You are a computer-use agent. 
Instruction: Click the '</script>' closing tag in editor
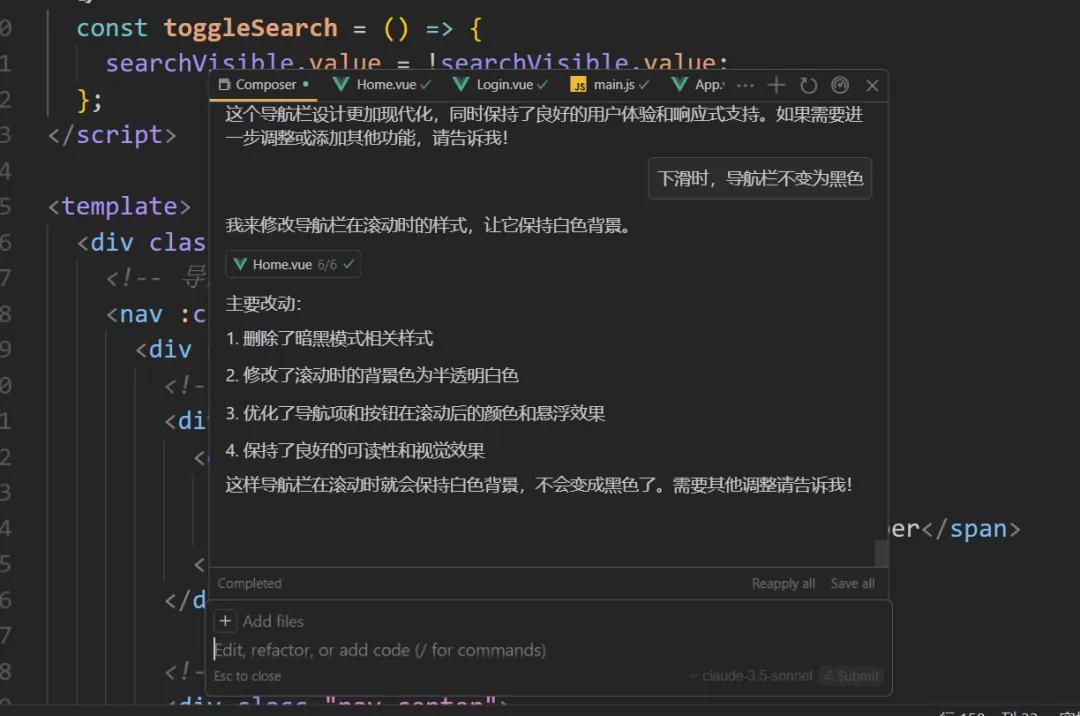[112, 135]
